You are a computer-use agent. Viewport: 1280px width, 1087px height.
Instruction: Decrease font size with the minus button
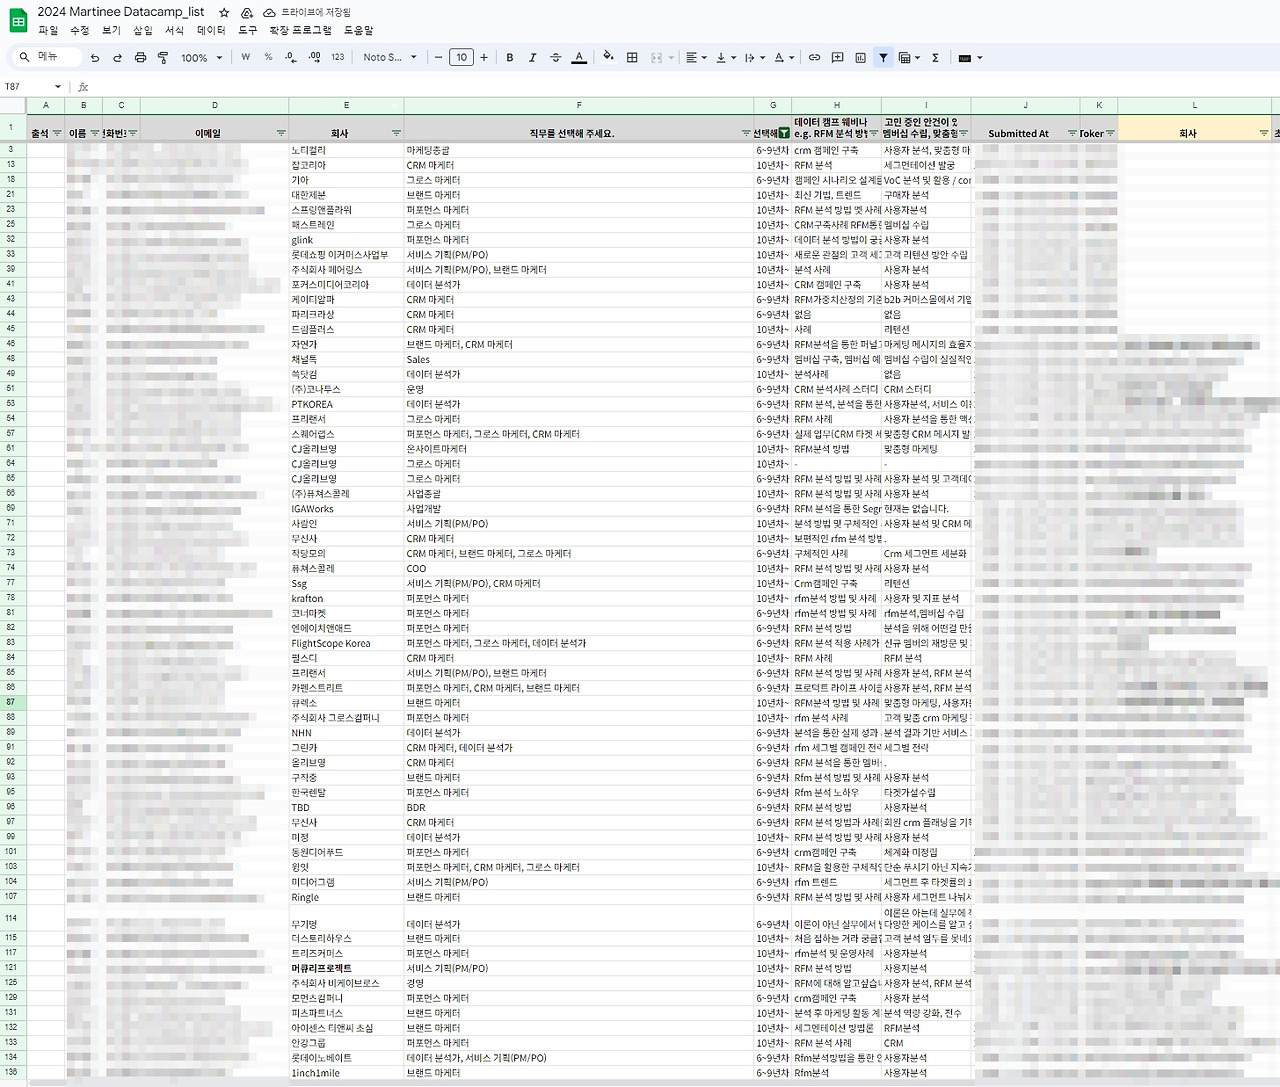click(438, 58)
